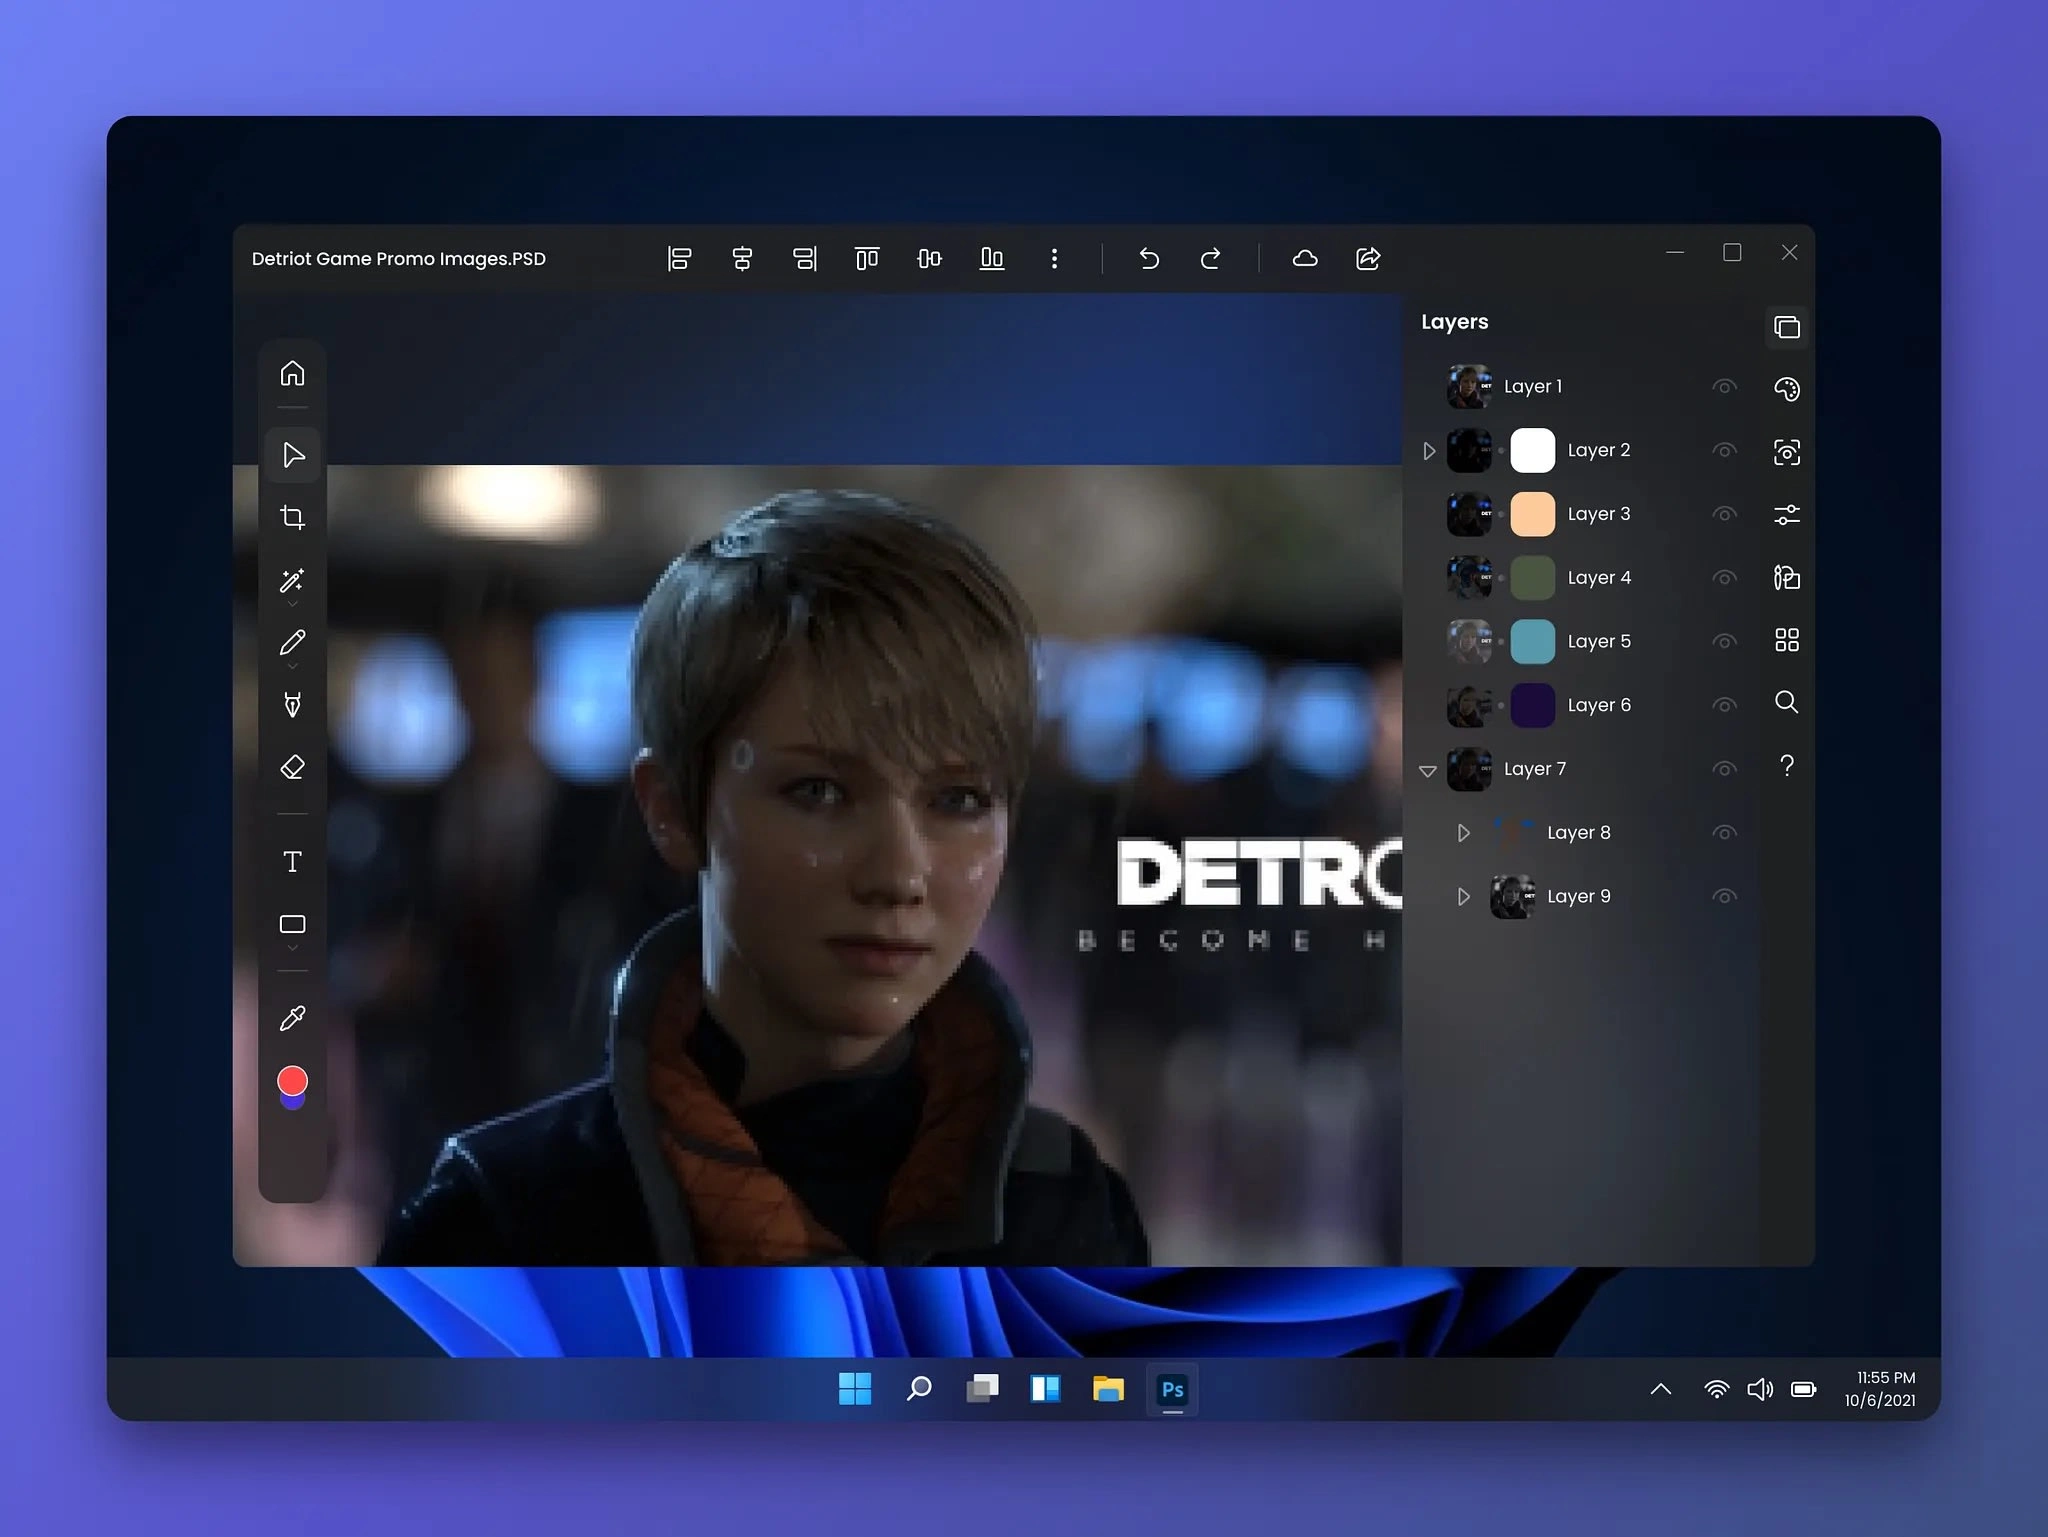Expand the Layer 2 group
Viewport: 2048px width, 1537px height.
(x=1429, y=451)
